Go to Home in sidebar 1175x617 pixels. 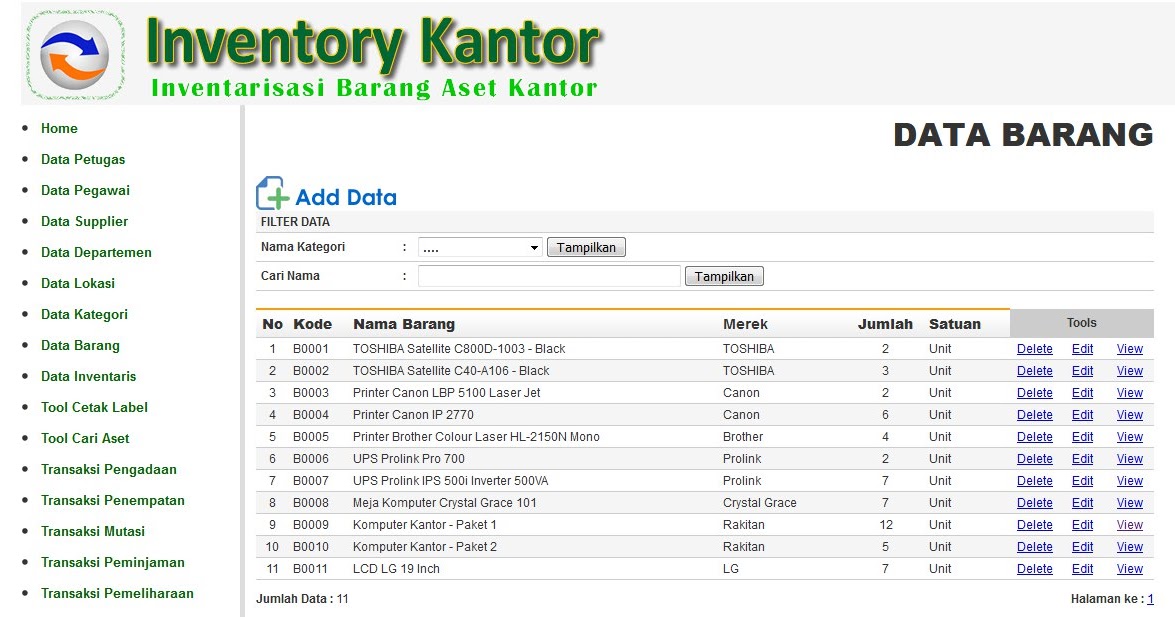(x=59, y=128)
